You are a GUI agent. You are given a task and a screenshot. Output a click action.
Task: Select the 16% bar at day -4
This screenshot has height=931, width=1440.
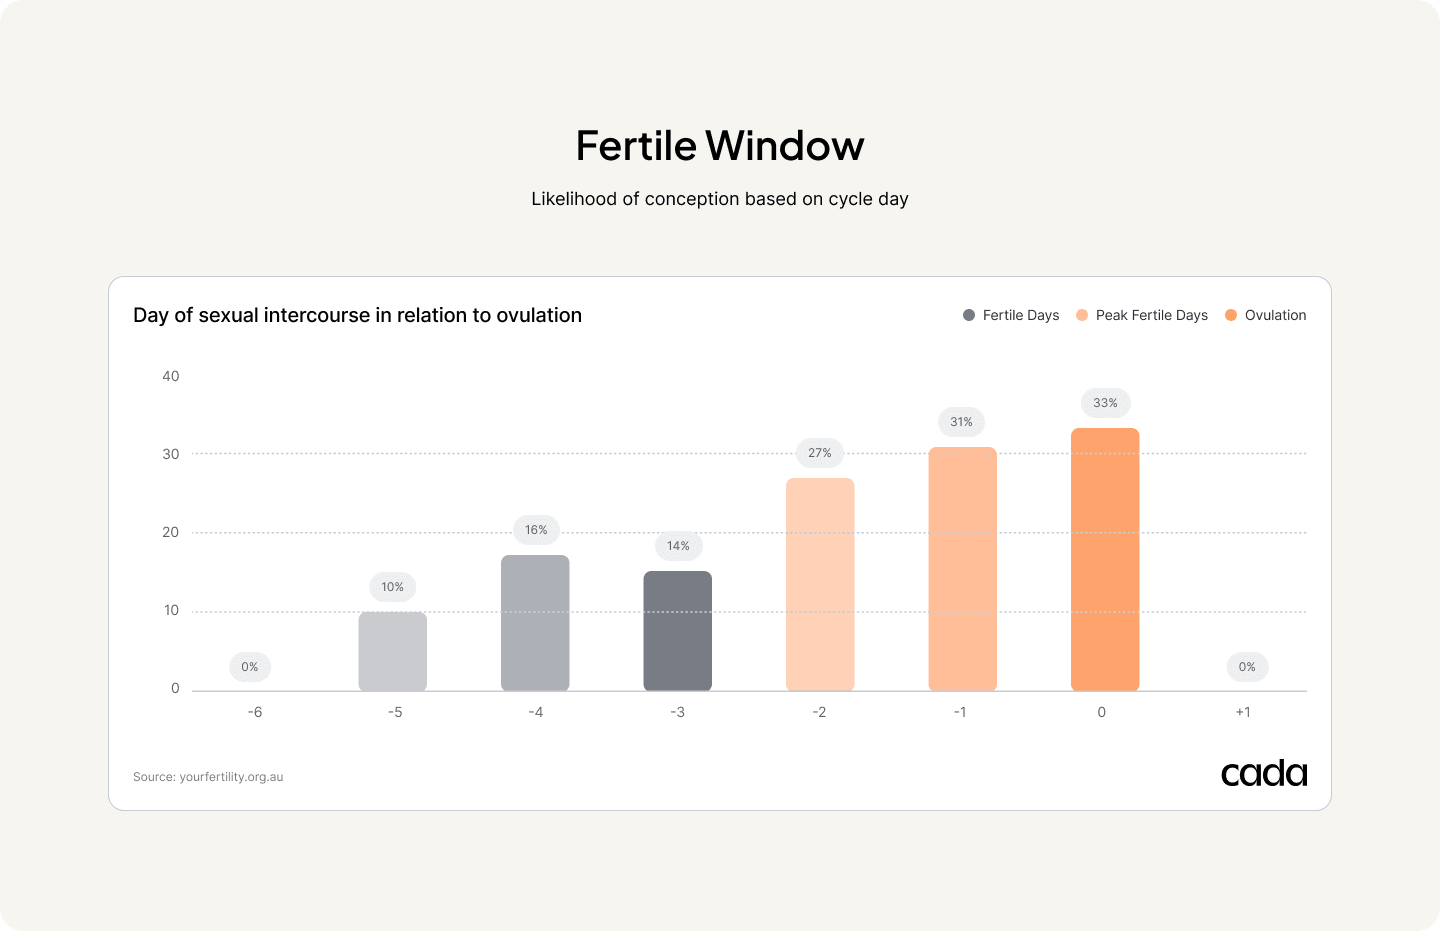click(535, 623)
